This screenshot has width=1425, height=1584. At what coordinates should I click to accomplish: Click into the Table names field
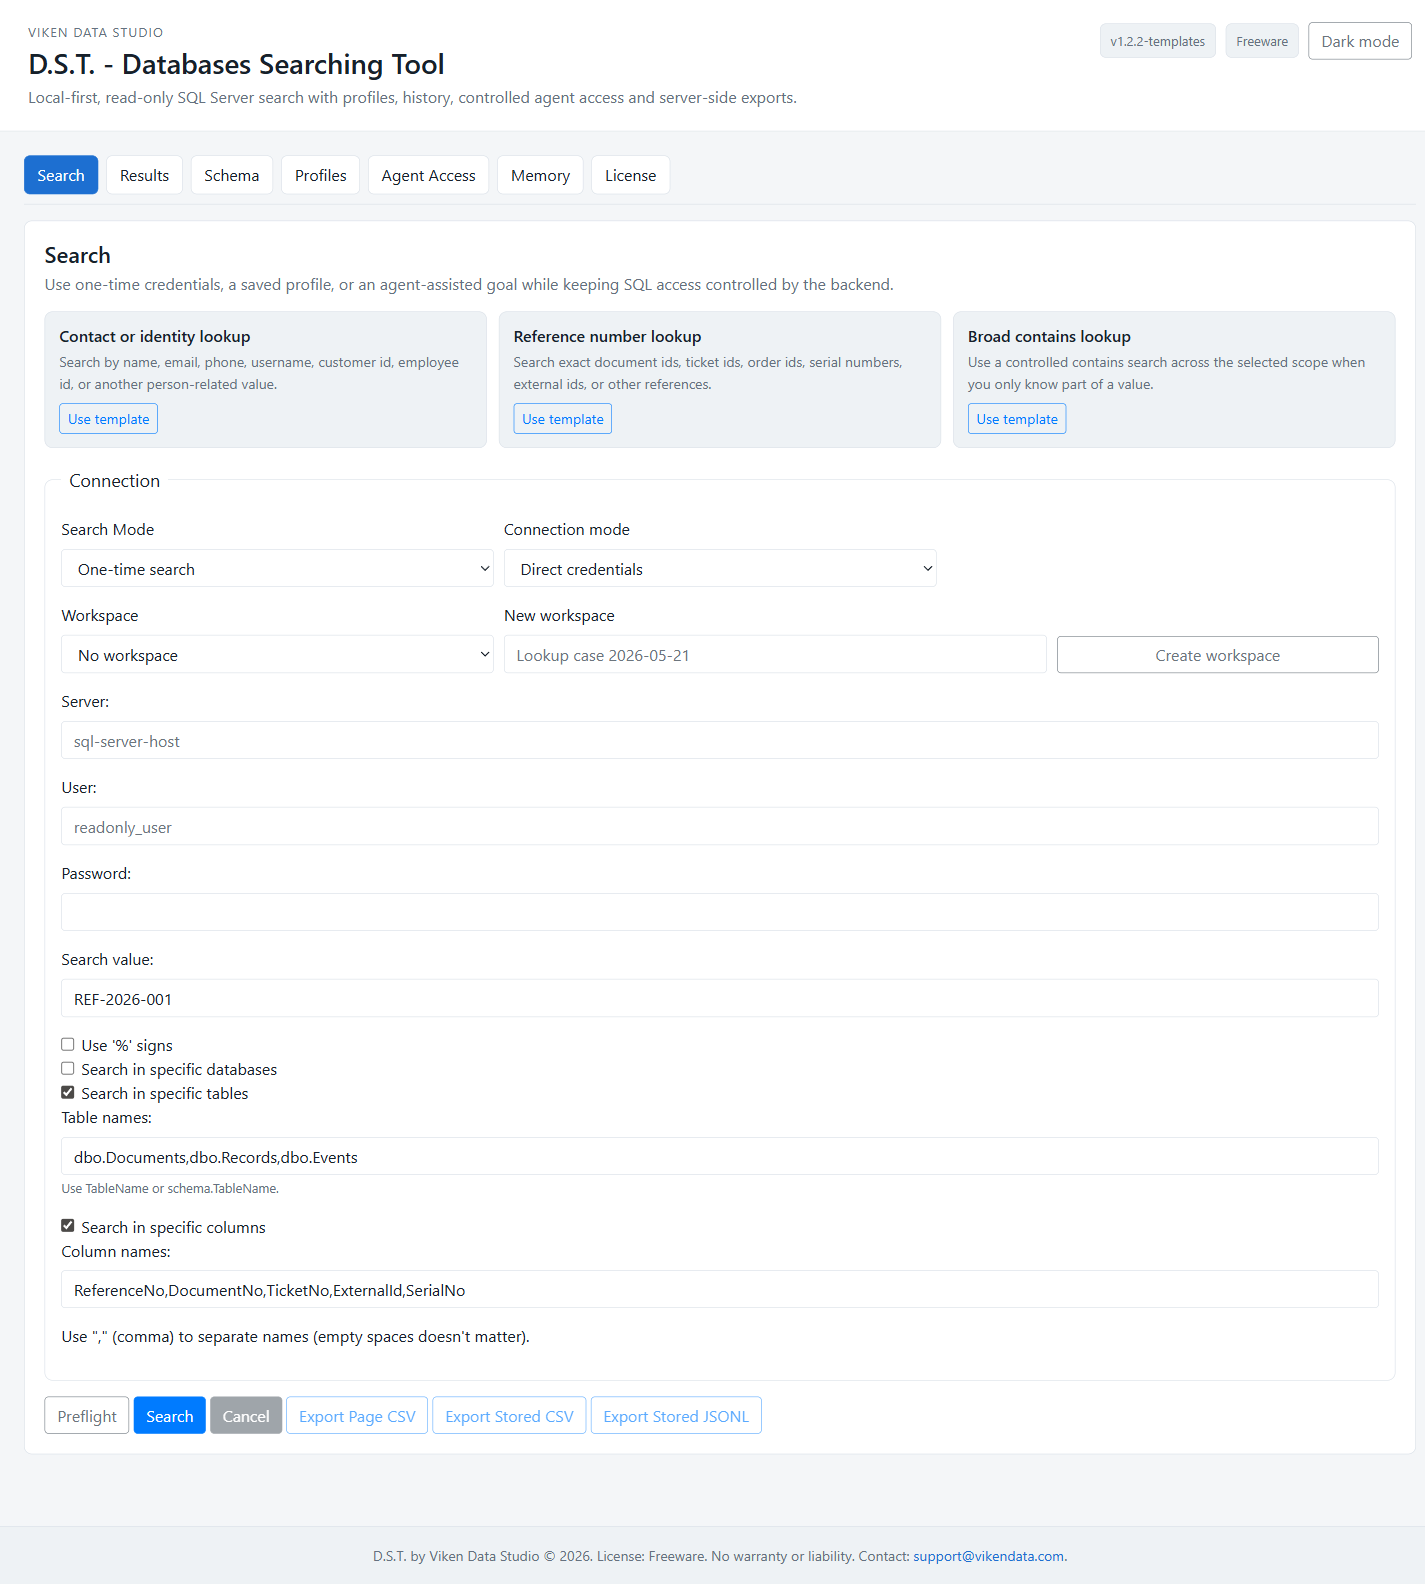(x=720, y=1156)
